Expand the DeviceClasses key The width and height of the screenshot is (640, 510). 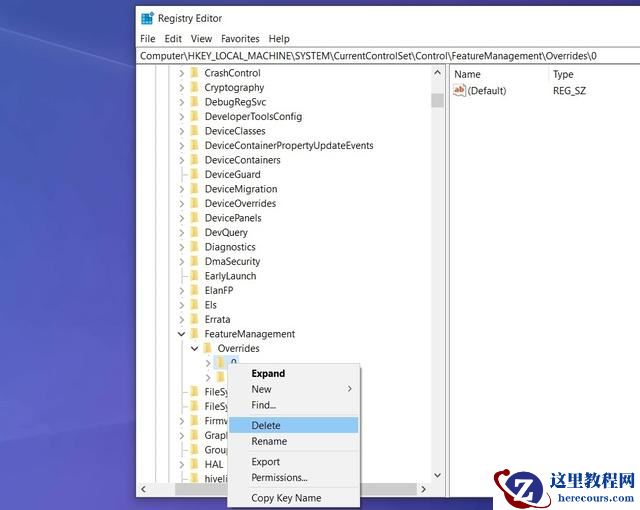pyautogui.click(x=182, y=131)
